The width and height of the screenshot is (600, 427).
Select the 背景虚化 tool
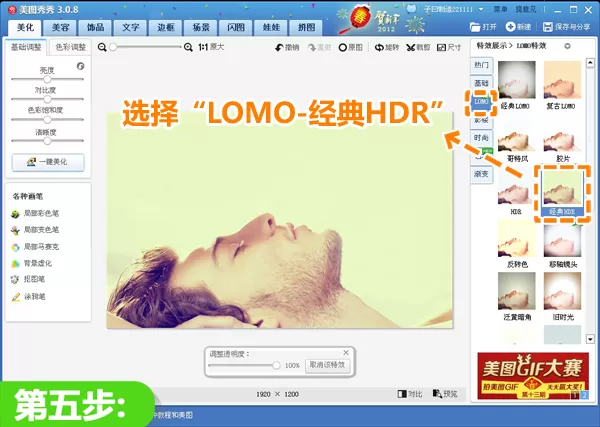[31, 263]
